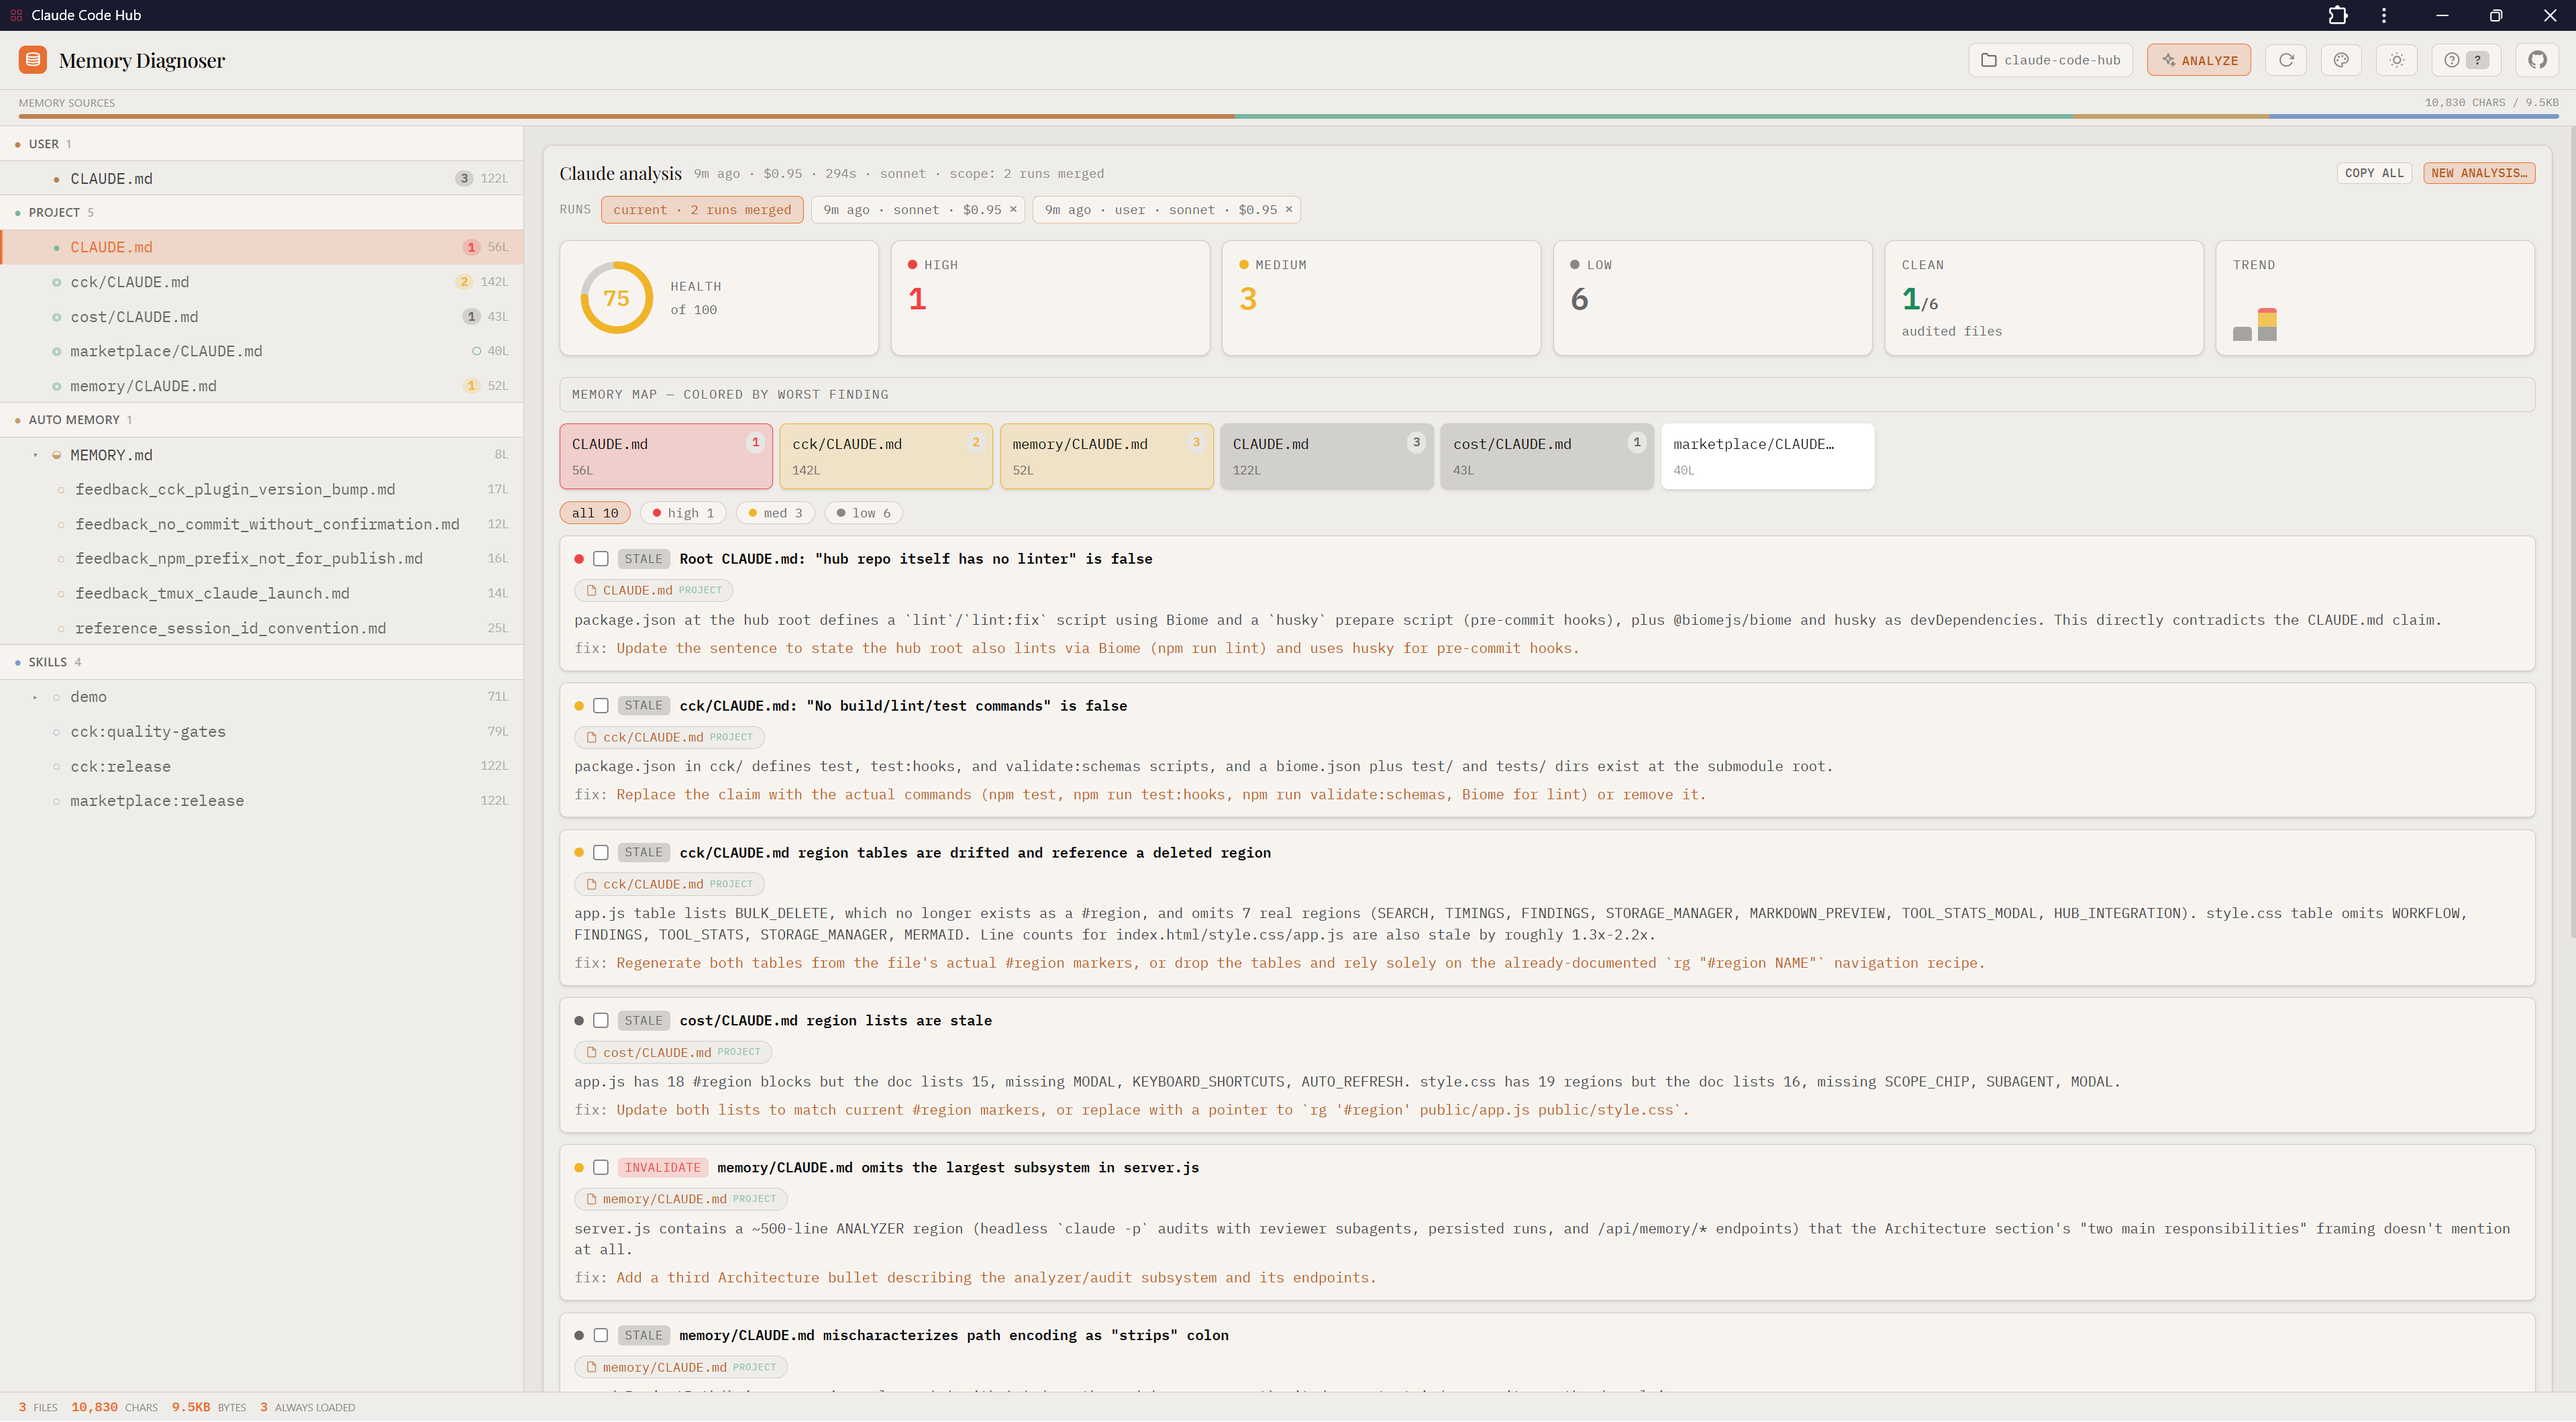Click the yellow 2 badge on cck/CLAUDE.md row
Screen dimensions: 2576x1422
pyautogui.click(x=464, y=282)
